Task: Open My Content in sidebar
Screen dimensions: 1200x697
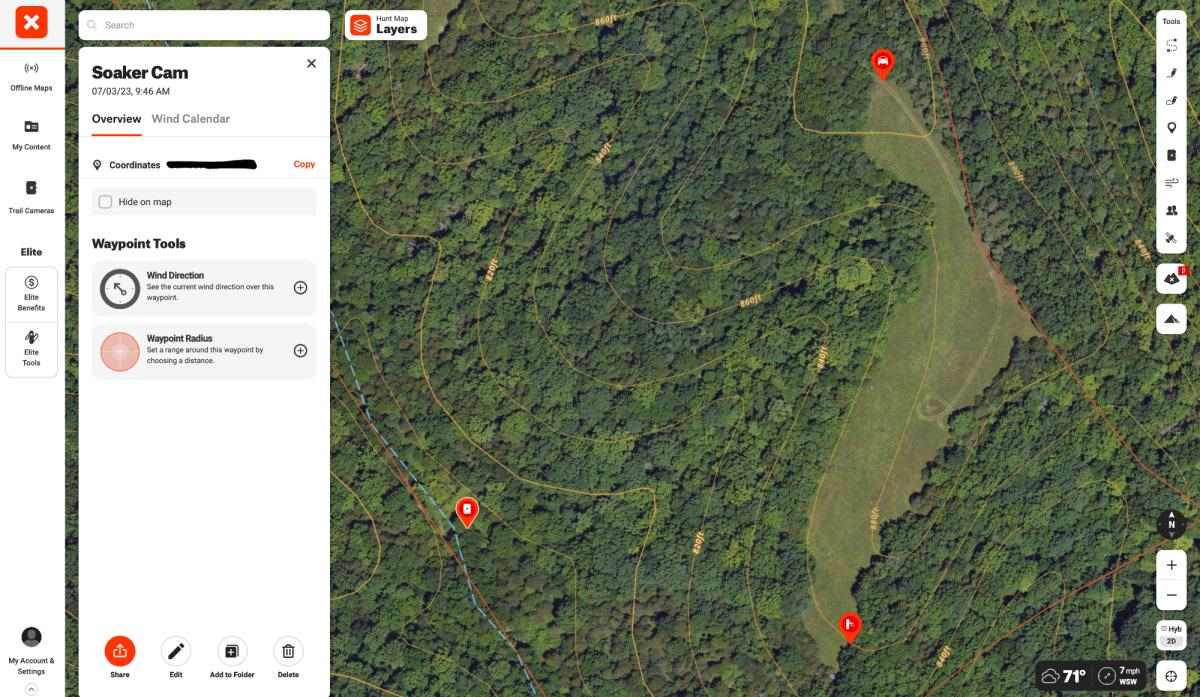Action: 31,135
